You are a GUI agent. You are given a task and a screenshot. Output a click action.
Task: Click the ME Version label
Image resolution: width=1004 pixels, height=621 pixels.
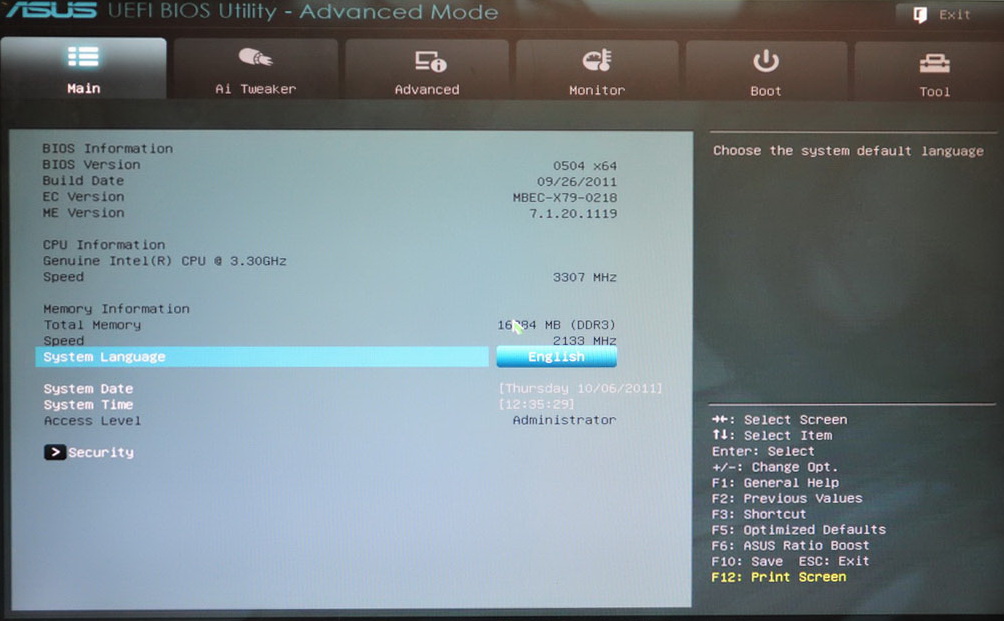pos(83,213)
